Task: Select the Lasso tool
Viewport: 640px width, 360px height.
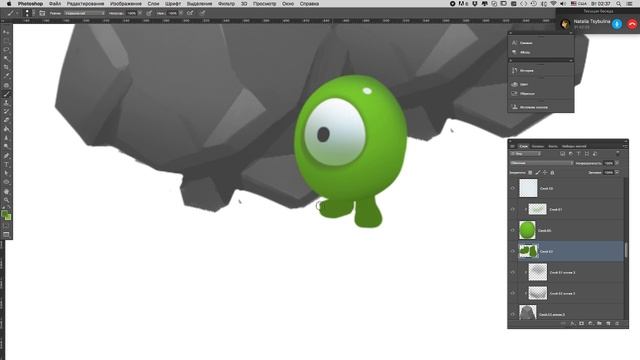Action: [6, 49]
